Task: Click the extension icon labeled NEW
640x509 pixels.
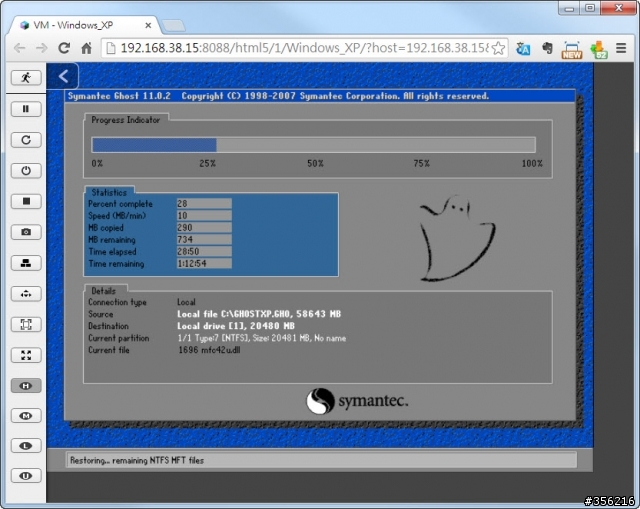Action: tap(572, 50)
